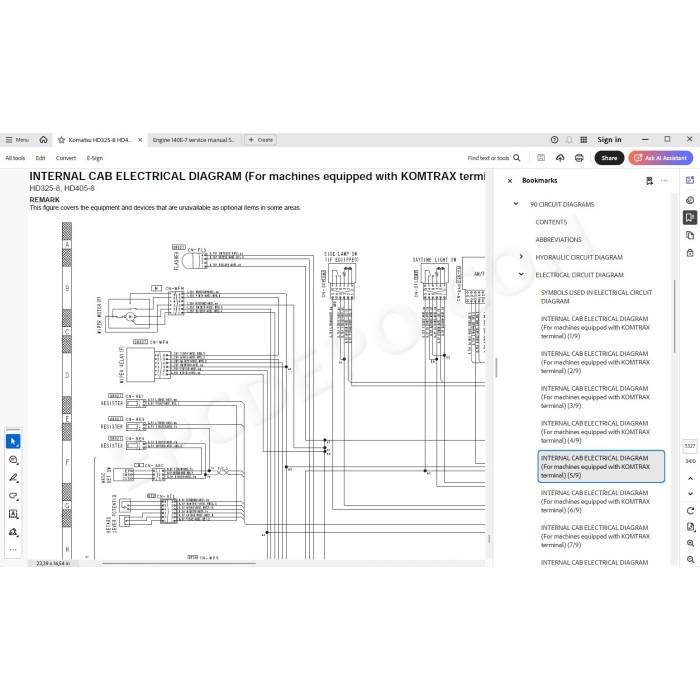Click the Create button
Viewport: 700px width, 700px height.
click(261, 140)
